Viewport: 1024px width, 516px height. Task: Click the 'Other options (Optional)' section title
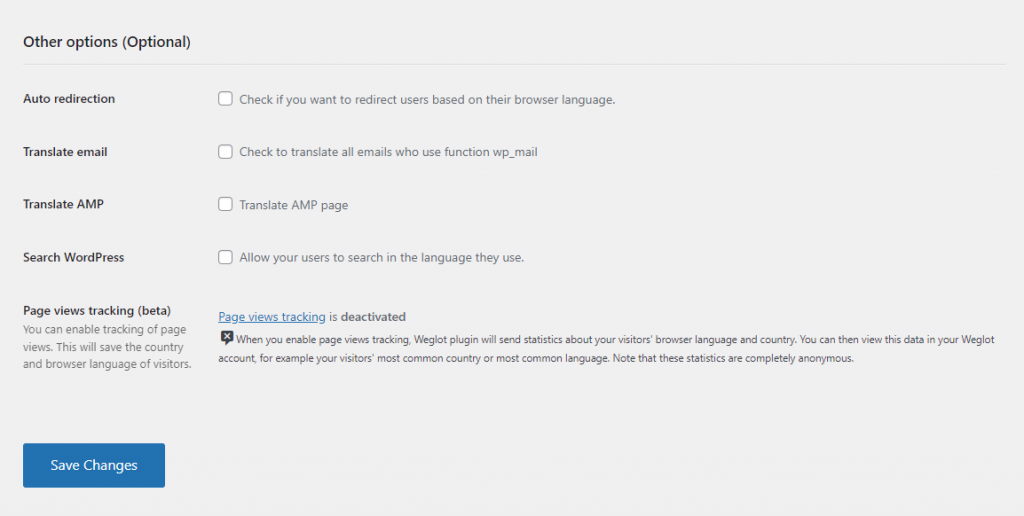click(x=107, y=42)
